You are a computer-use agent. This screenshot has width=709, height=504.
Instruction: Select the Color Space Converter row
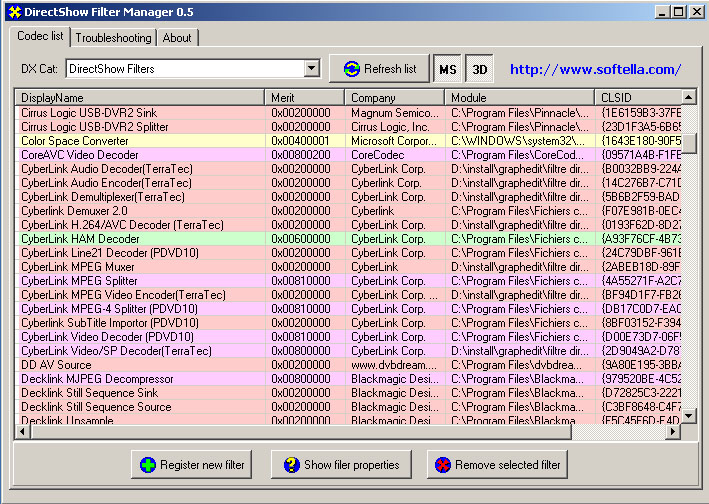click(348, 141)
